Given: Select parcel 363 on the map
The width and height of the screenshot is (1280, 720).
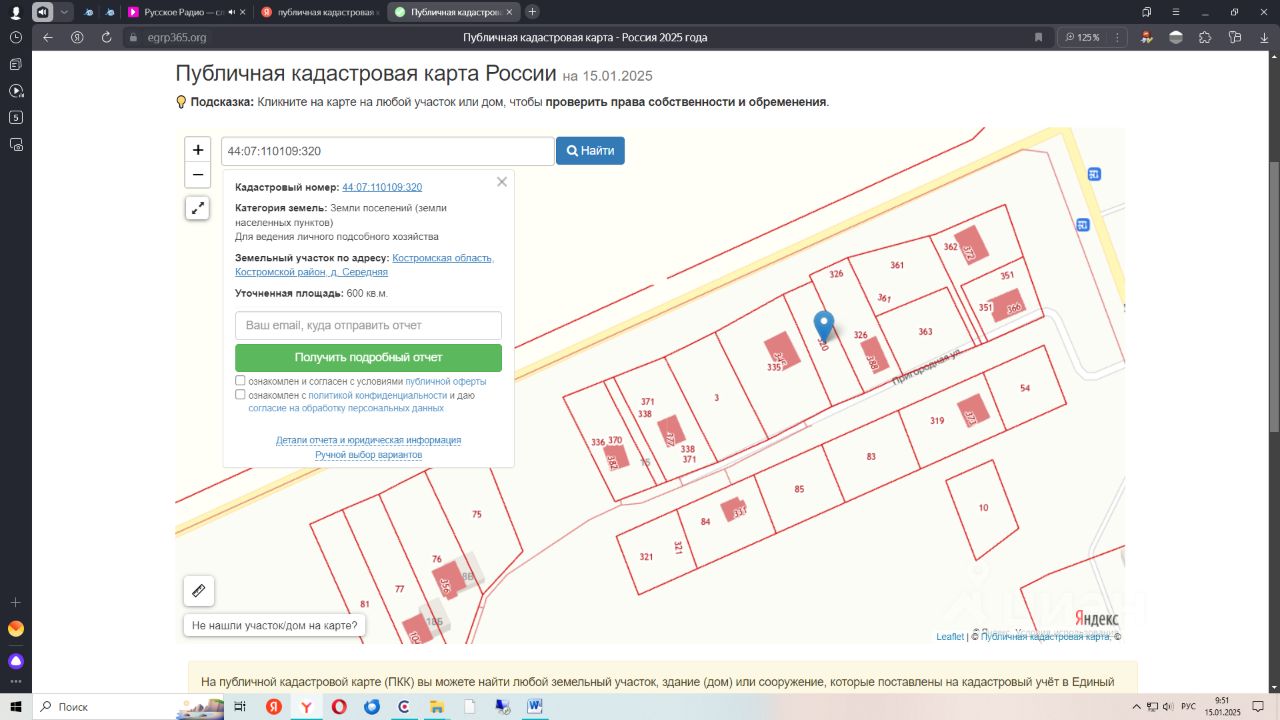Looking at the screenshot, I should [925, 330].
